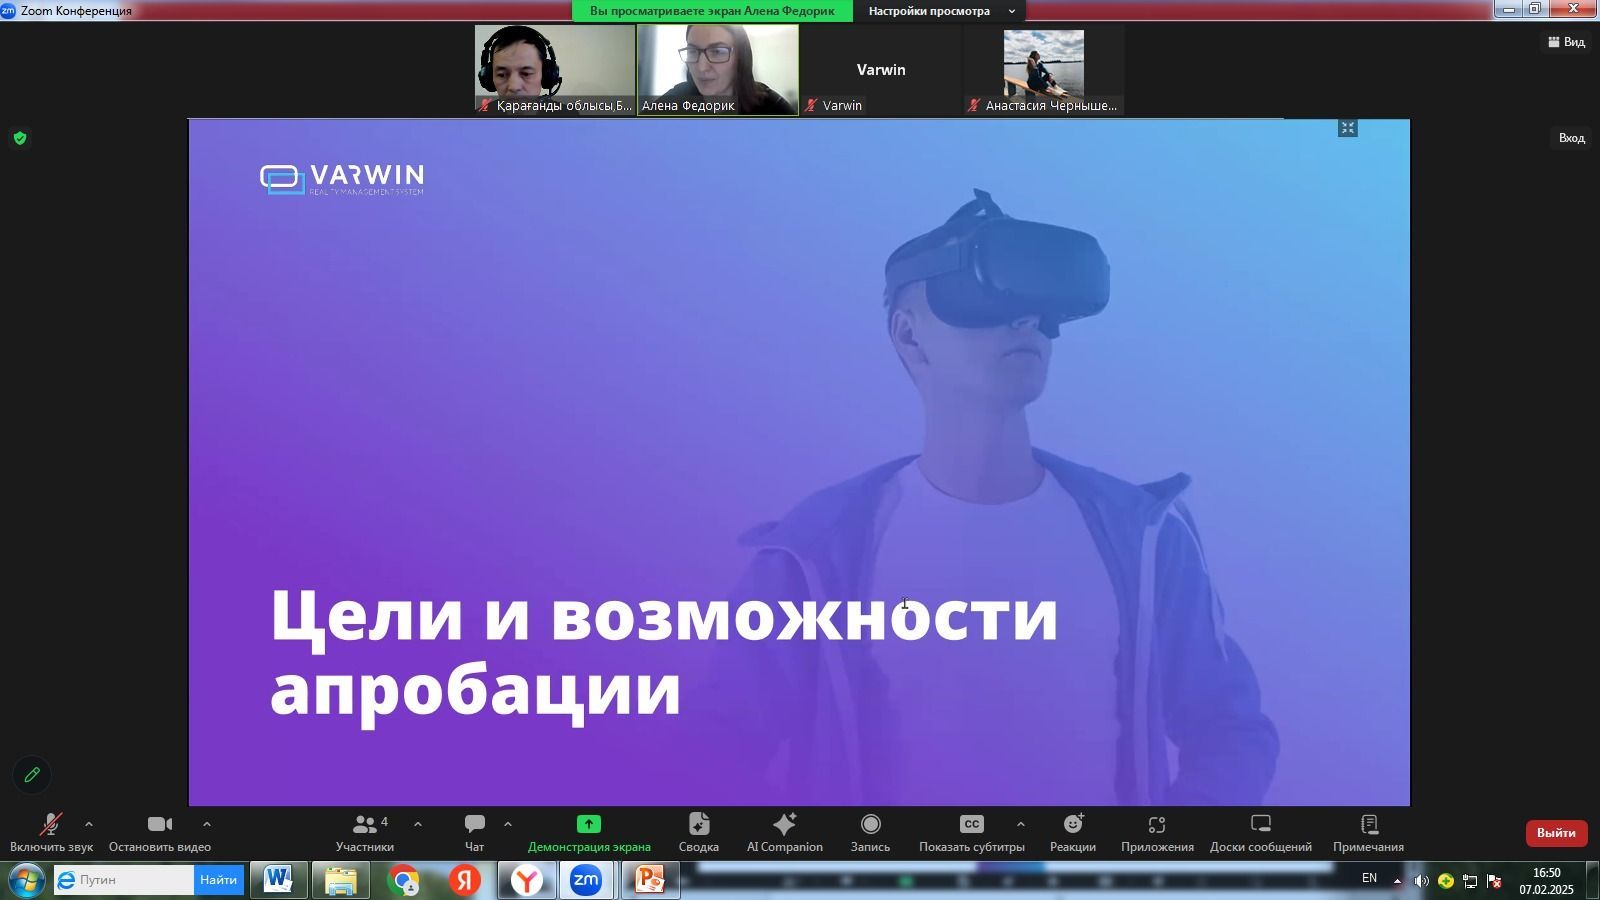Expand video options arrow next to camera
The width and height of the screenshot is (1600, 900).
point(207,825)
